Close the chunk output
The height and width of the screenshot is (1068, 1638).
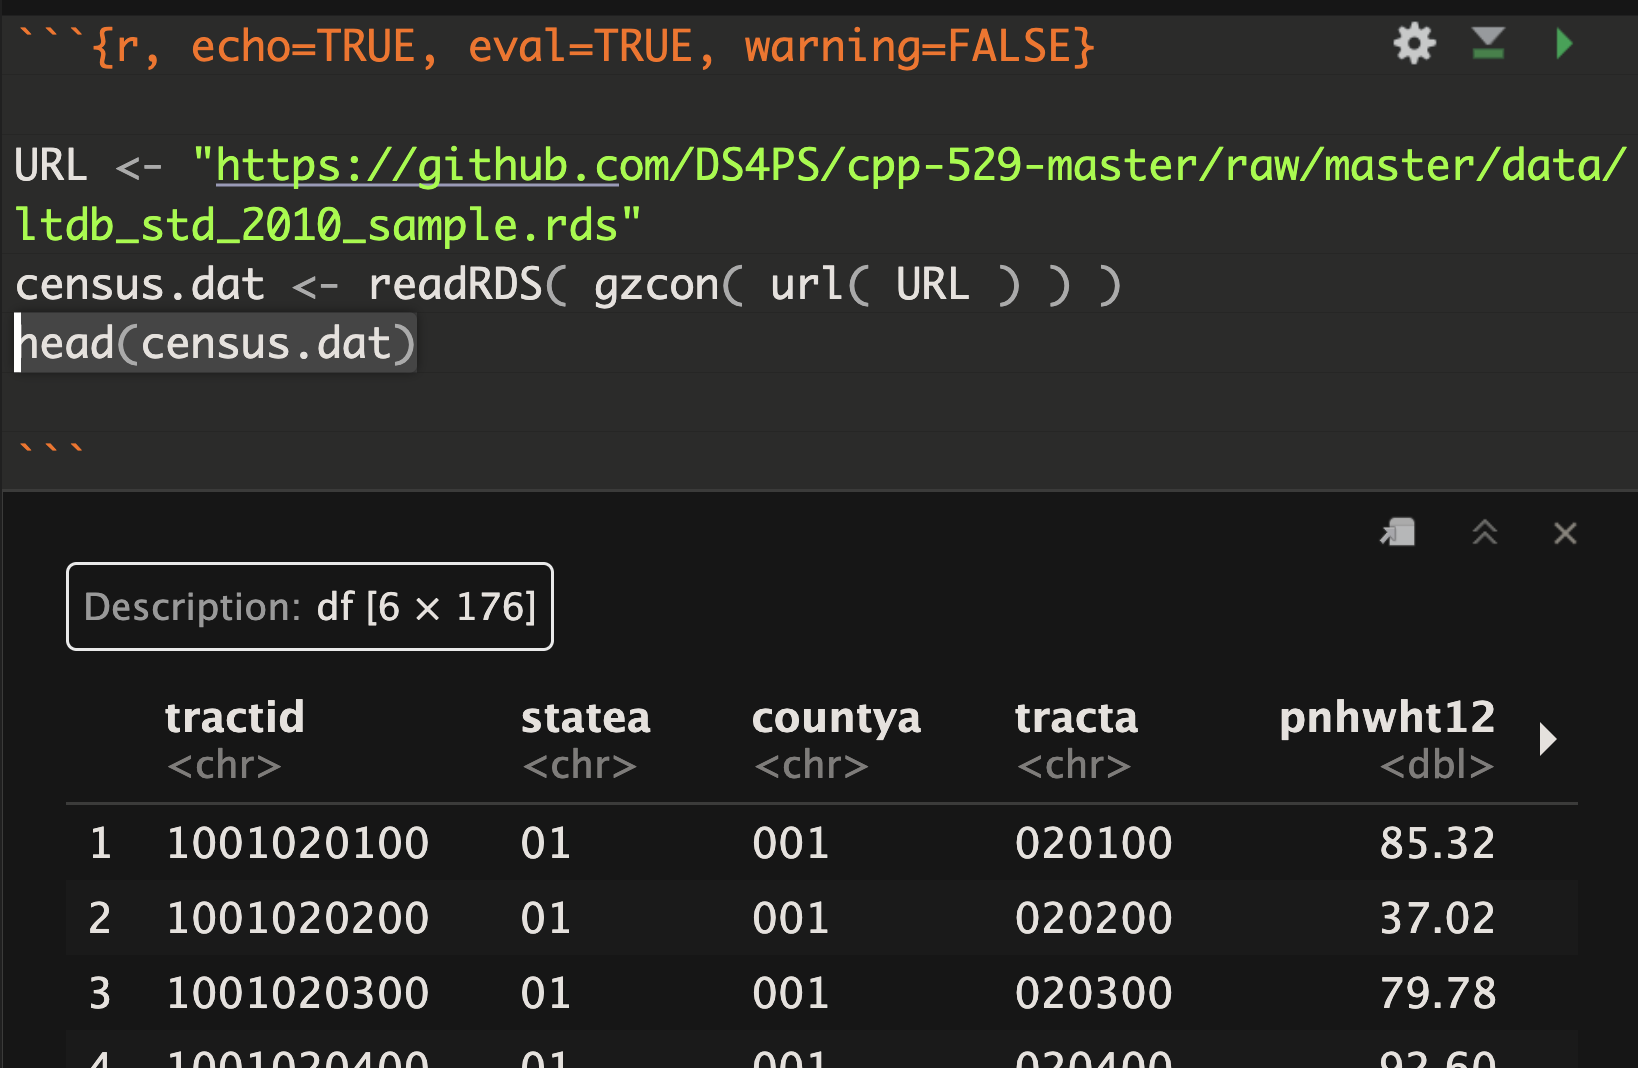(1564, 533)
